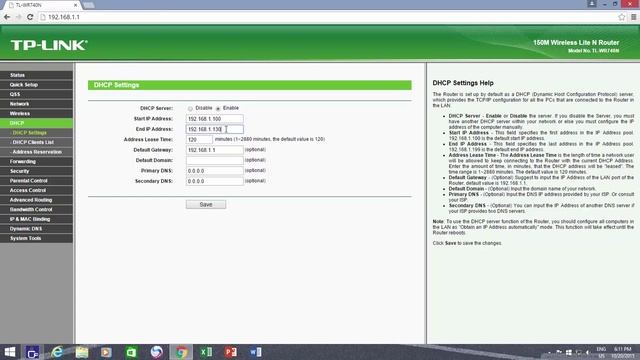Click the Primary DNS field
The width and height of the screenshot is (640, 360).
[x=215, y=171]
